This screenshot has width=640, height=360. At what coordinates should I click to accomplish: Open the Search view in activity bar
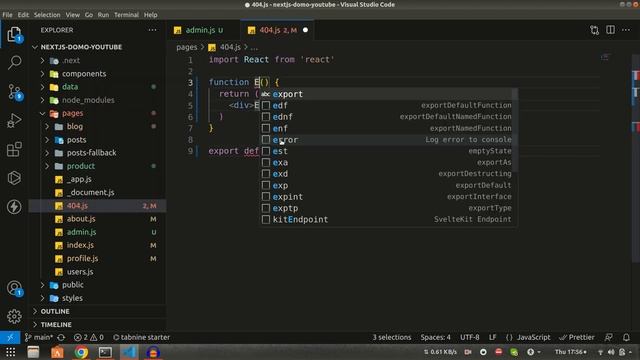tap(14, 62)
